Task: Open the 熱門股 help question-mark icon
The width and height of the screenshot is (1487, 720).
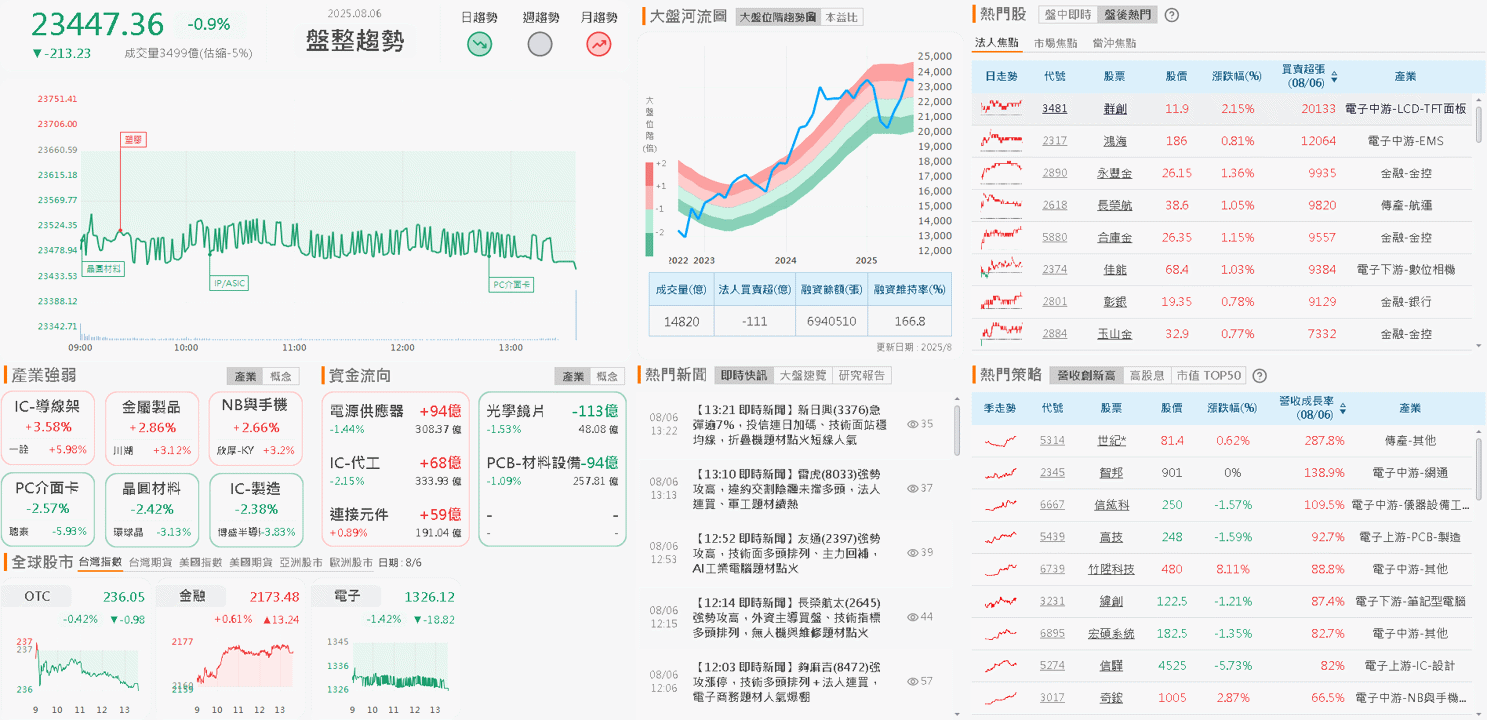Action: 1172,15
